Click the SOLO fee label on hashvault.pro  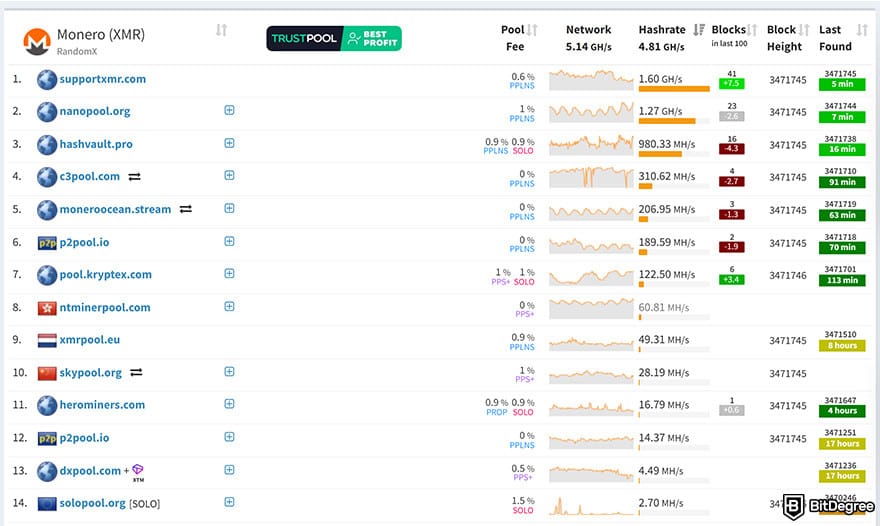click(x=523, y=151)
